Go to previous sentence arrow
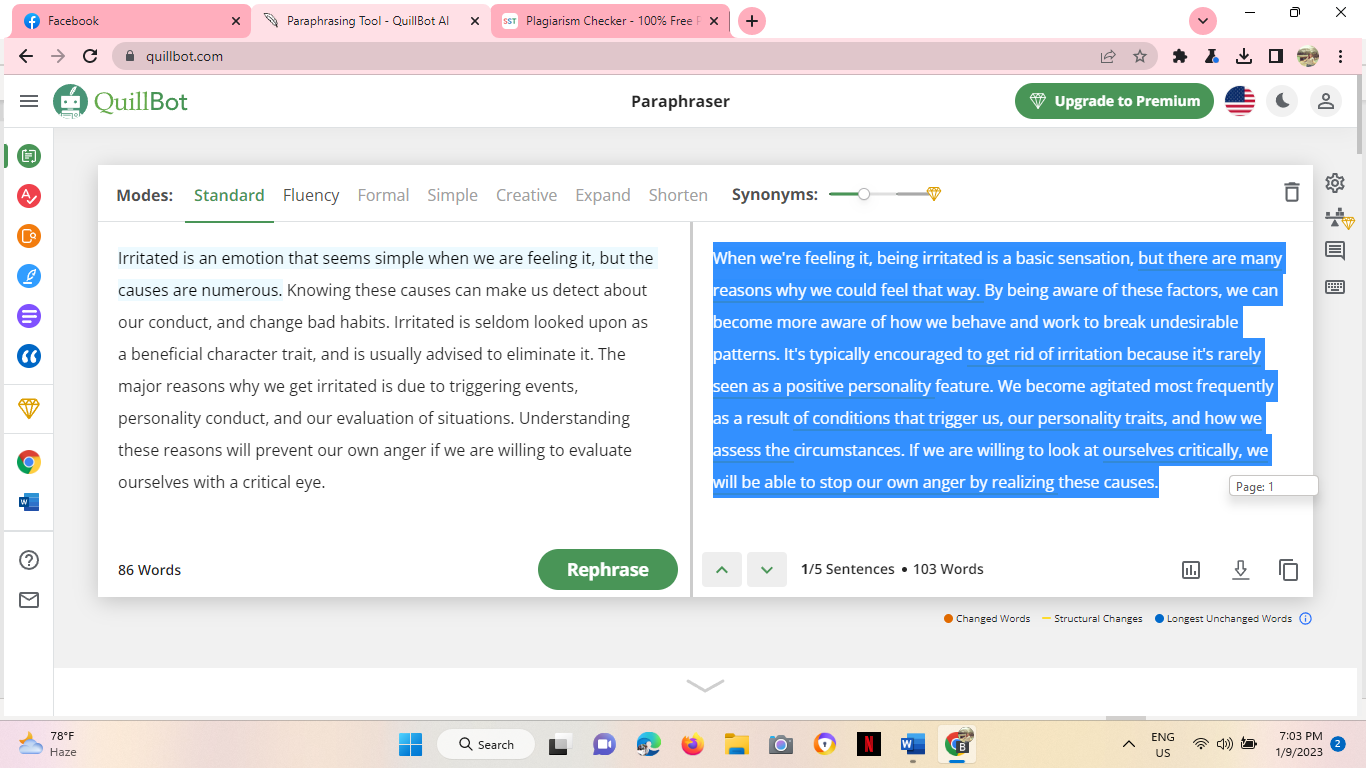 tap(722, 570)
